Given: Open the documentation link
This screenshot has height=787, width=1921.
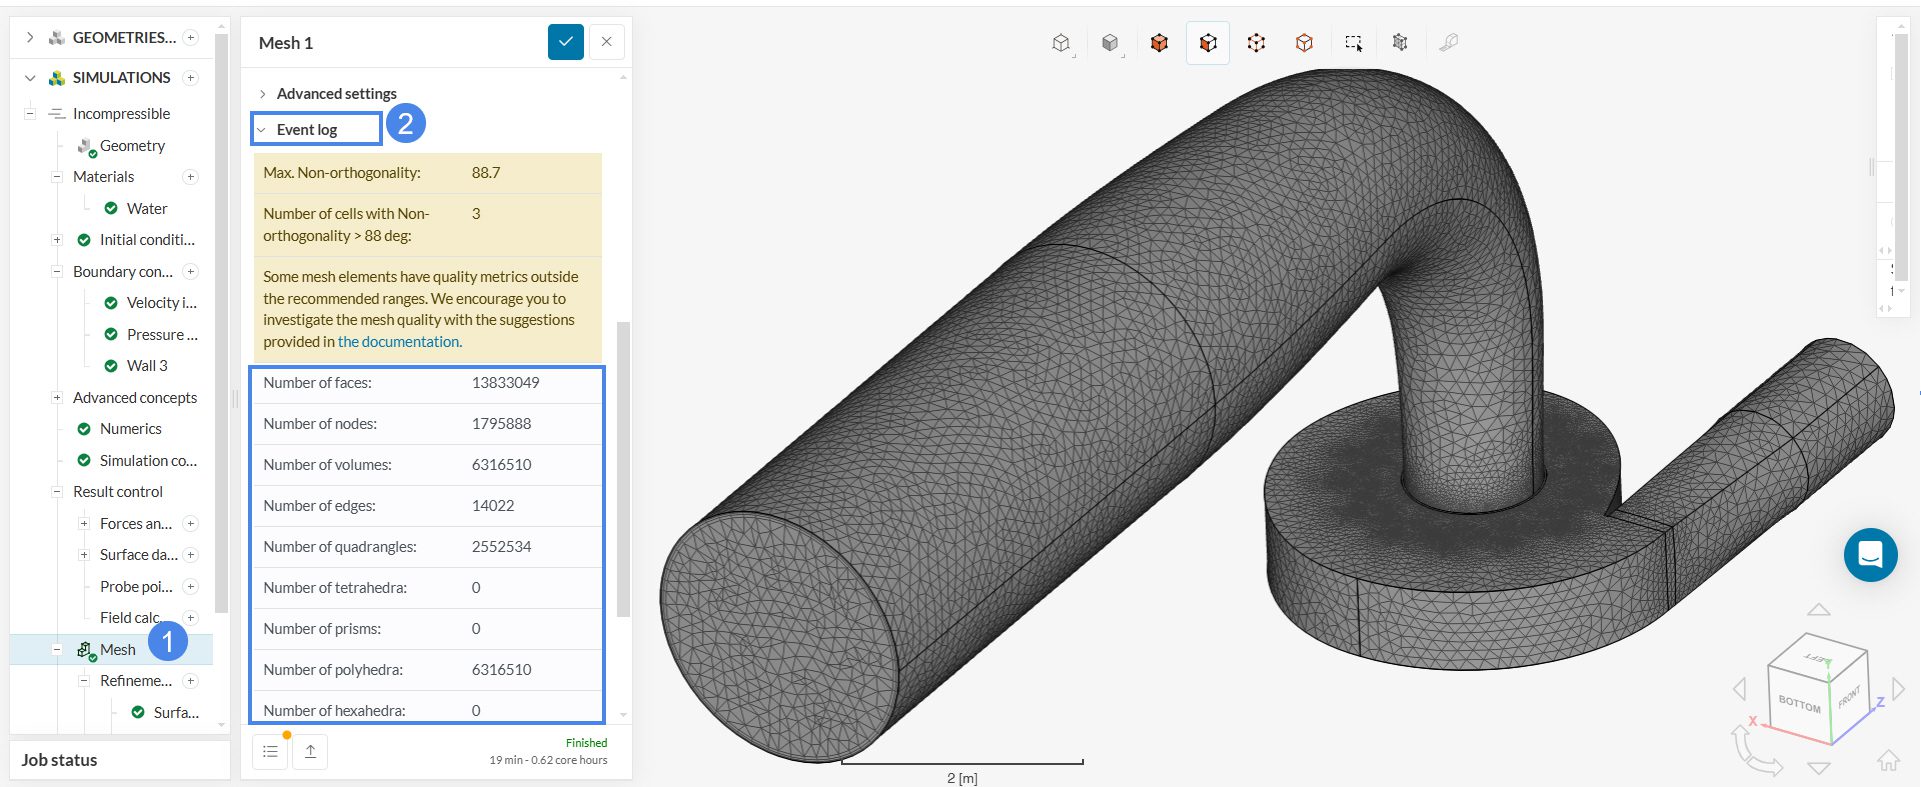Looking at the screenshot, I should (x=399, y=342).
